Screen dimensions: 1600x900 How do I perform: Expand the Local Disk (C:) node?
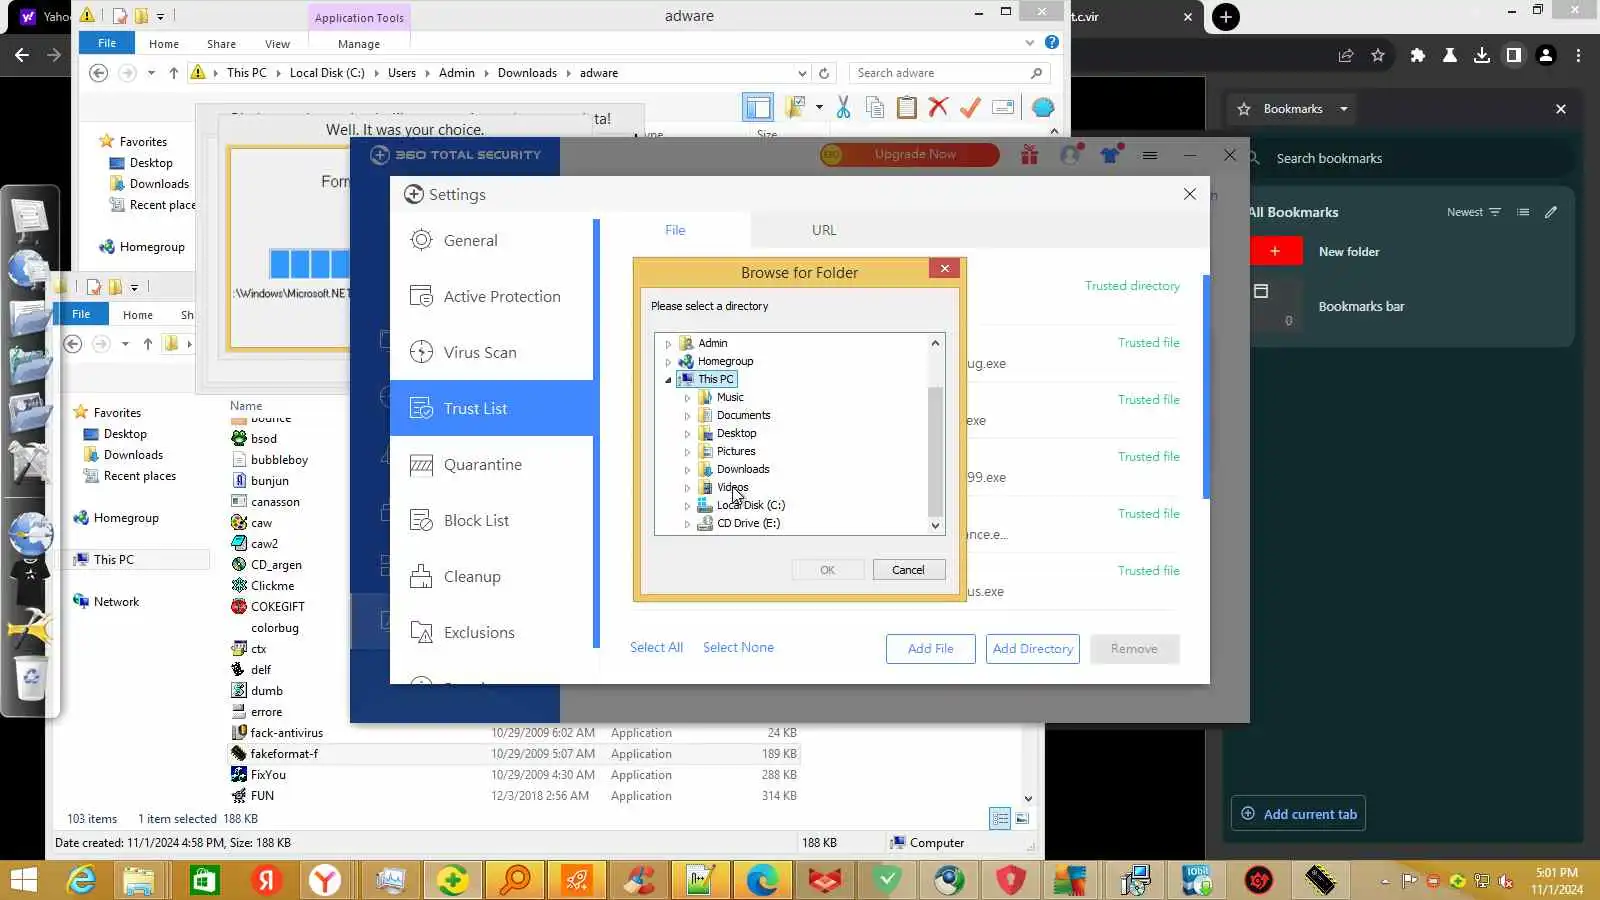pyautogui.click(x=688, y=506)
